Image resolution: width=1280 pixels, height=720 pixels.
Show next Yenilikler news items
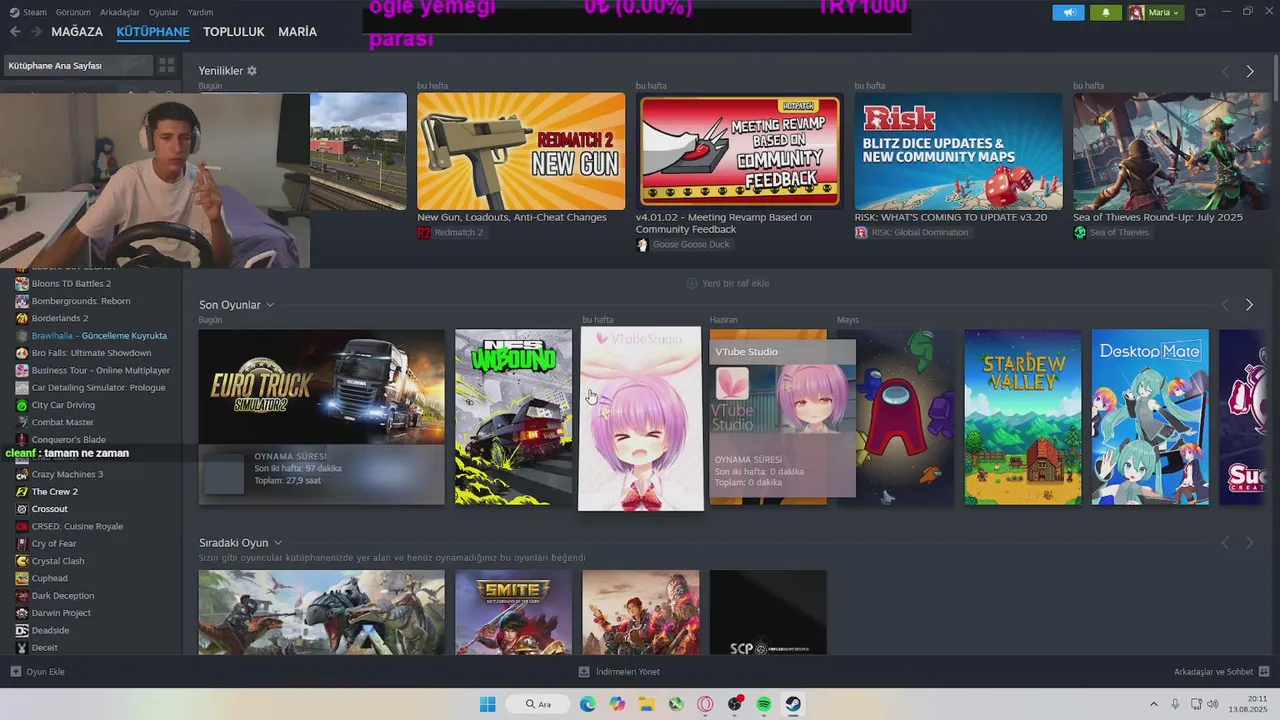tap(1249, 71)
